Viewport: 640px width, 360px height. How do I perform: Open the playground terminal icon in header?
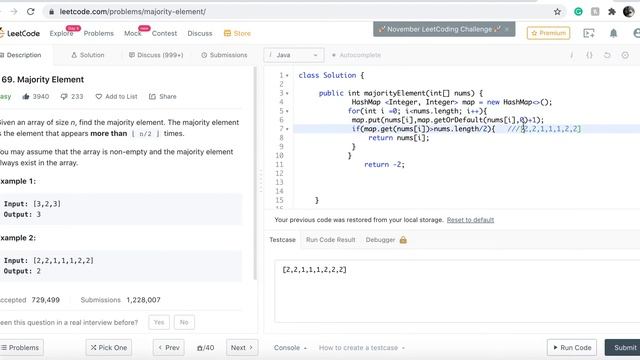pyautogui.click(x=589, y=33)
